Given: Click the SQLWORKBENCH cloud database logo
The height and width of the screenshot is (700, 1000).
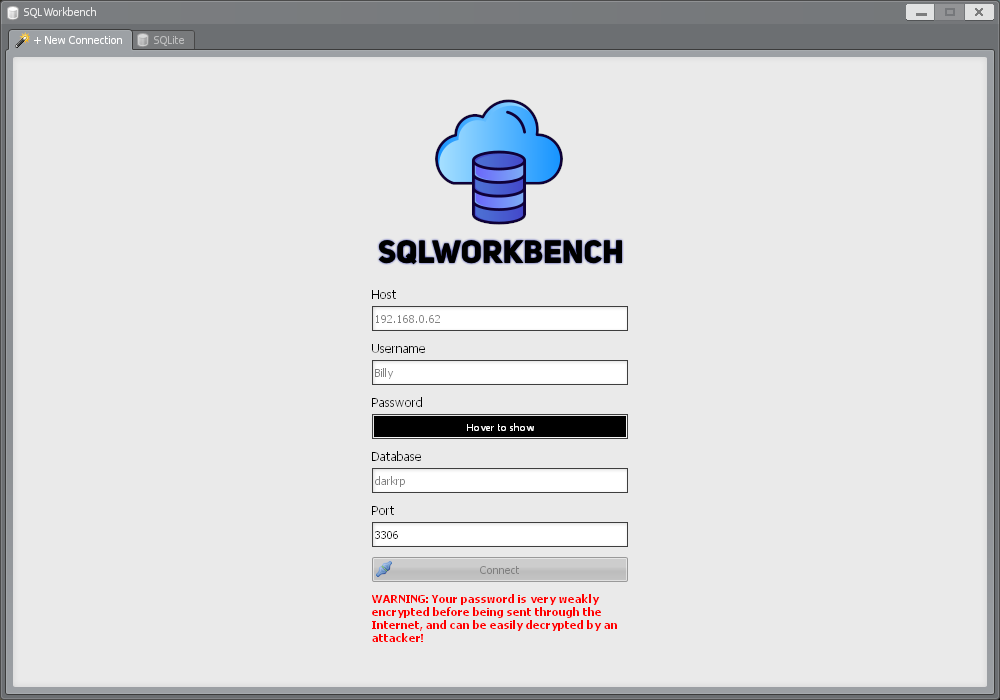Looking at the screenshot, I should pos(499,161).
